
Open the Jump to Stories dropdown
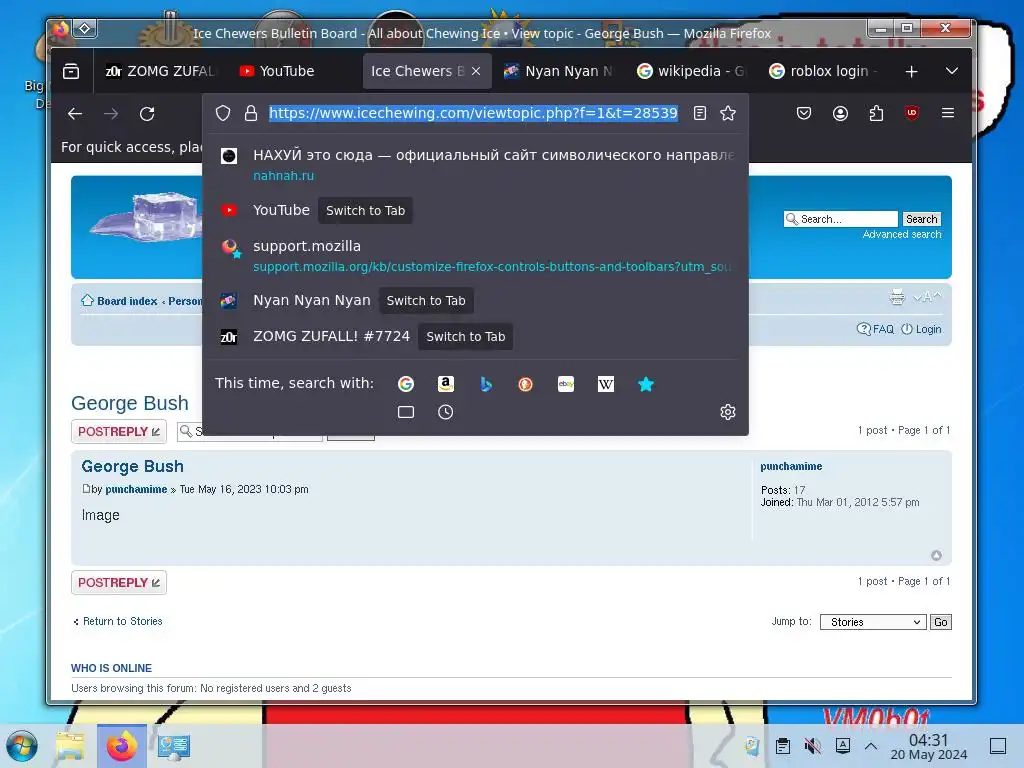873,622
